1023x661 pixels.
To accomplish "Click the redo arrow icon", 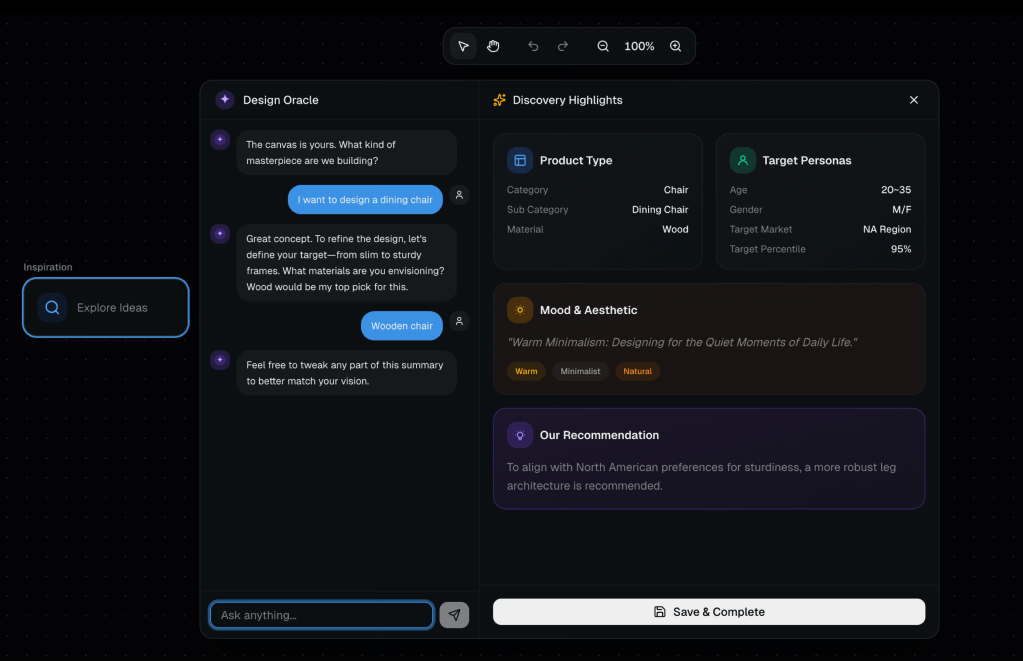I will pyautogui.click(x=563, y=46).
